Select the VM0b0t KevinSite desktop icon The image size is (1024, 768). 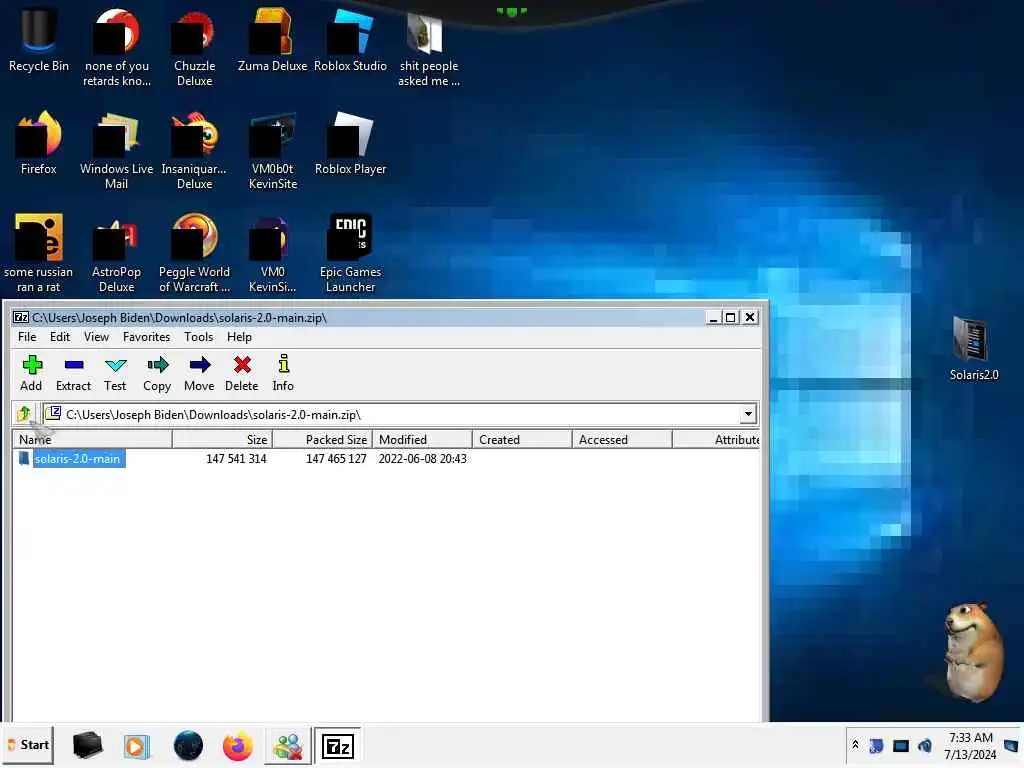coord(273,152)
